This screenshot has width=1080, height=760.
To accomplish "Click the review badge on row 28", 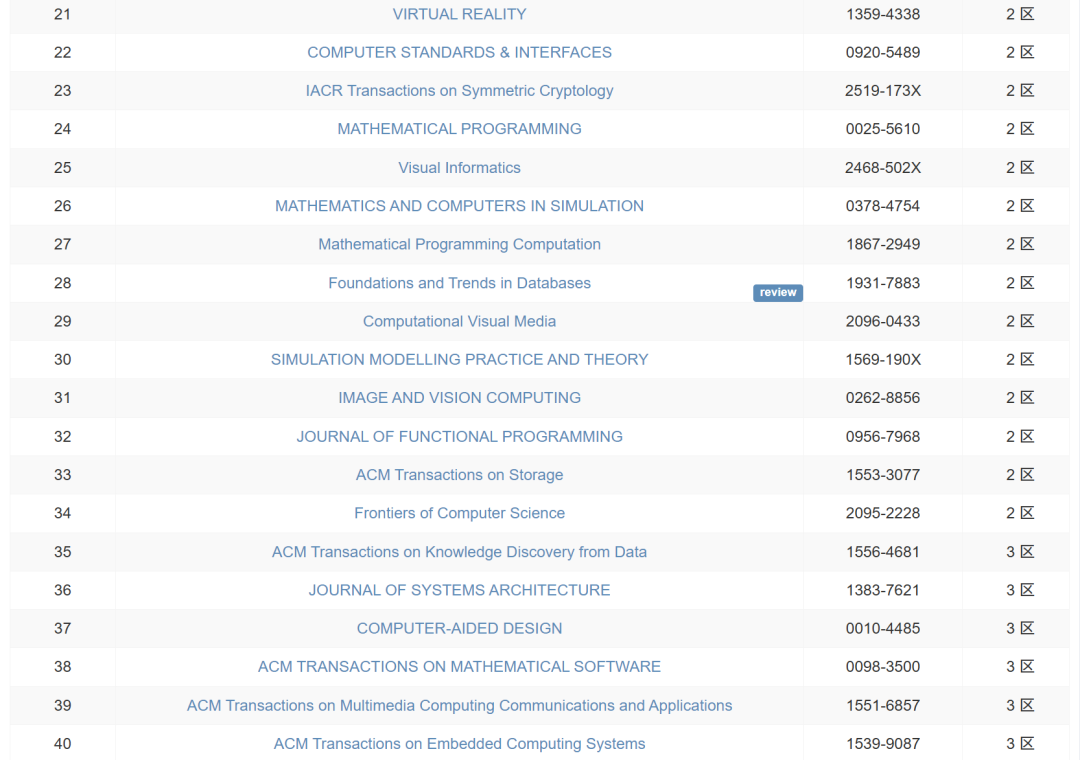I will [x=778, y=293].
